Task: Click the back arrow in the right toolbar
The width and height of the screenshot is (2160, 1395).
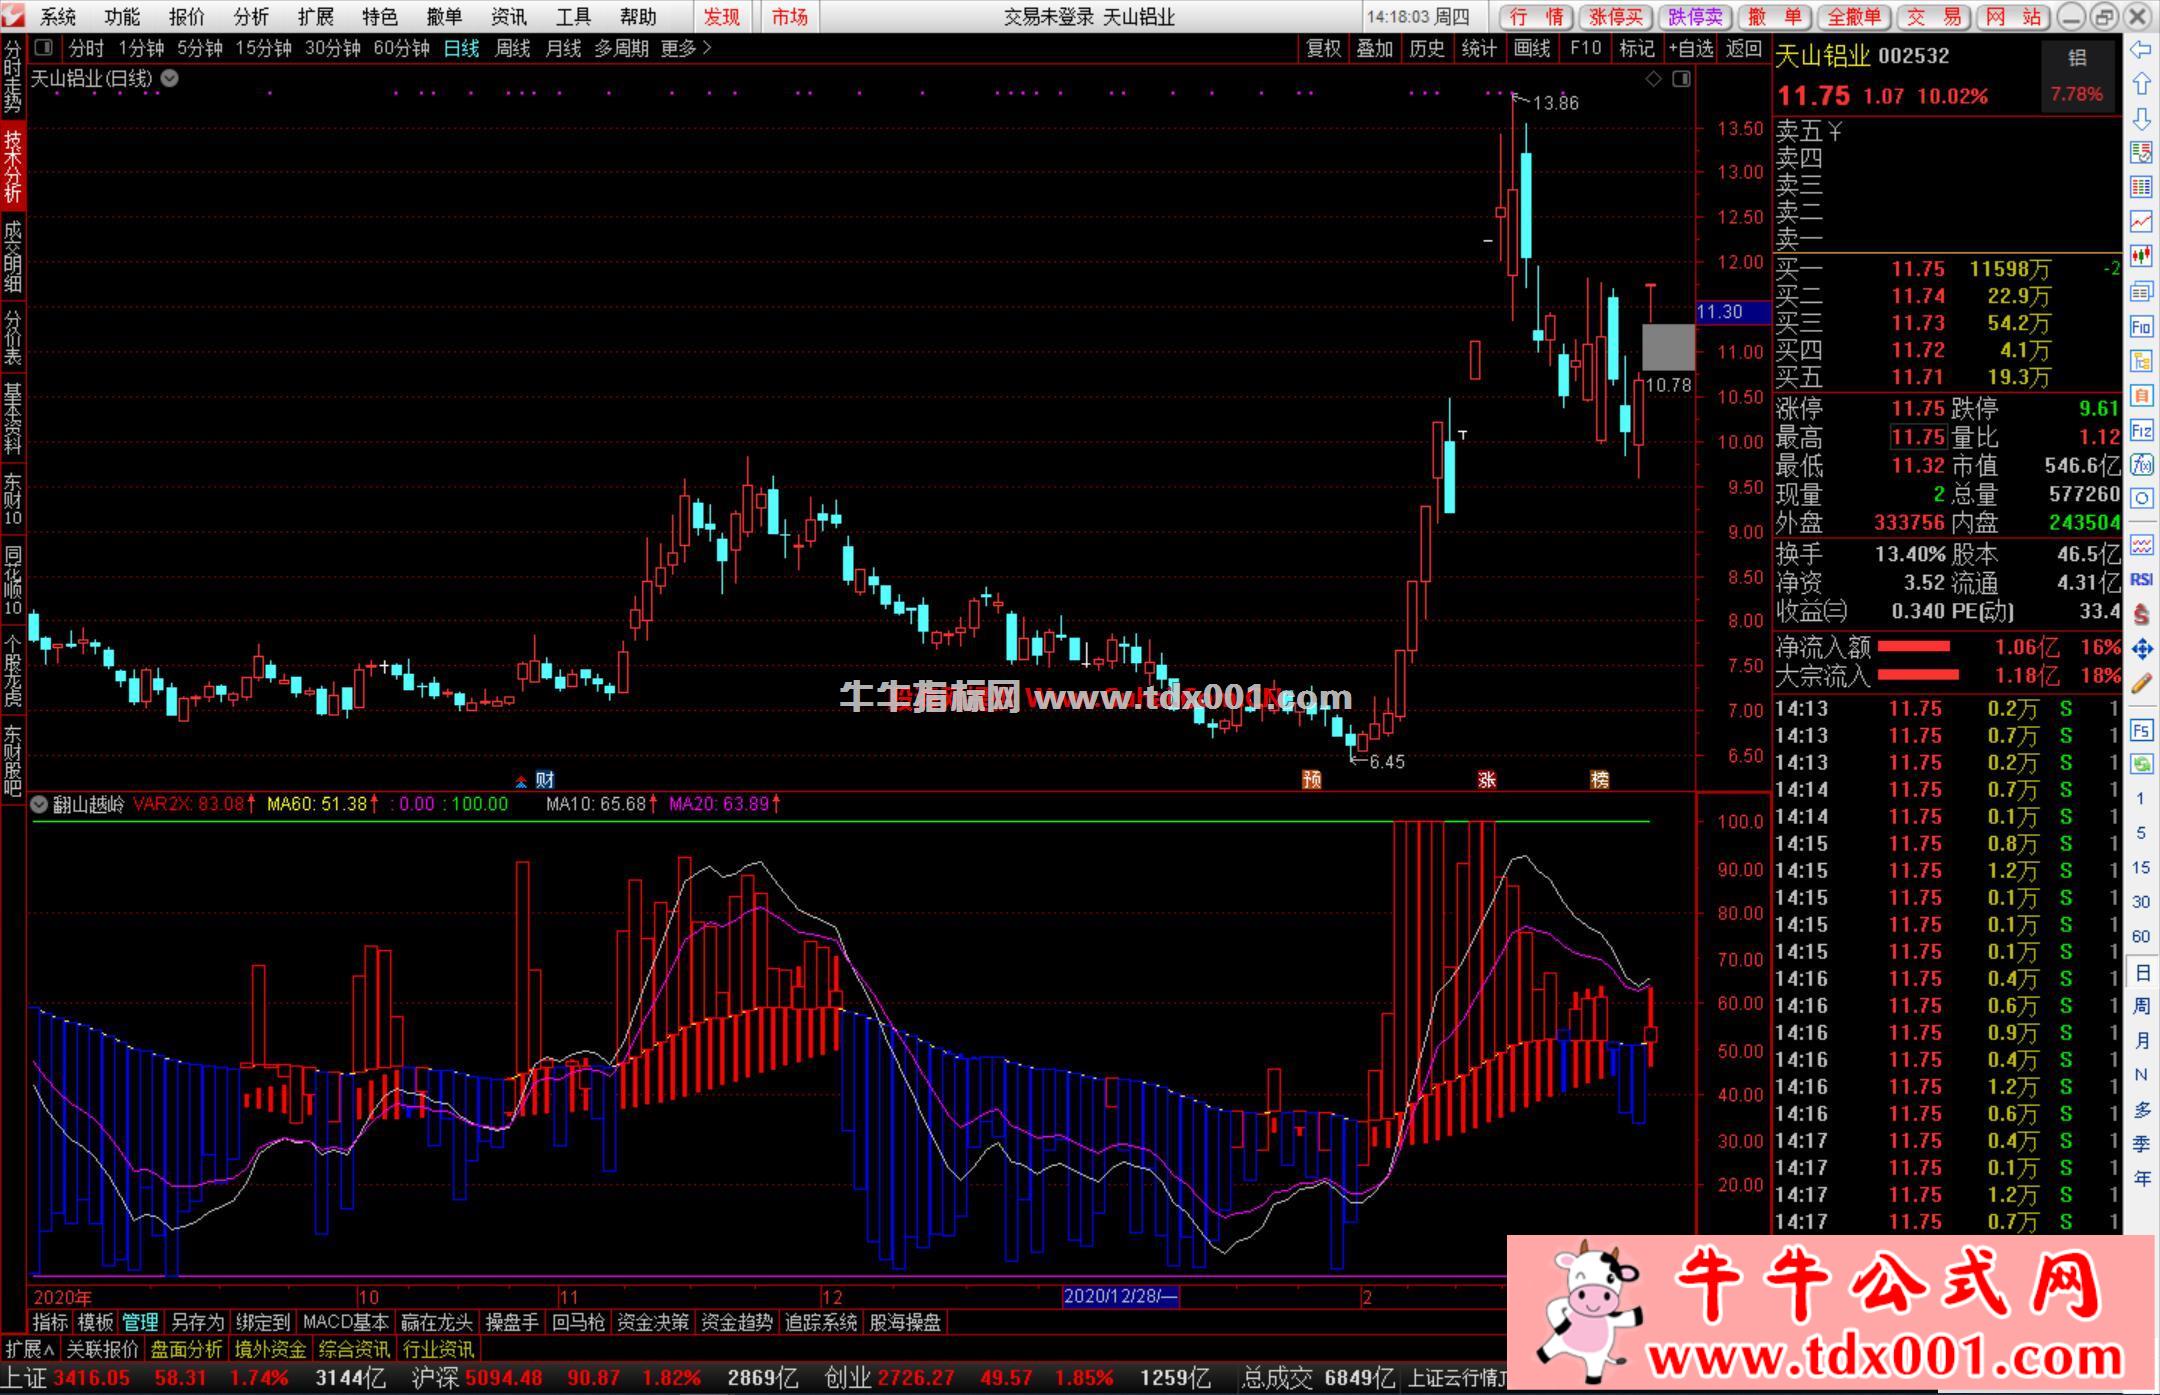Action: 2141,50
